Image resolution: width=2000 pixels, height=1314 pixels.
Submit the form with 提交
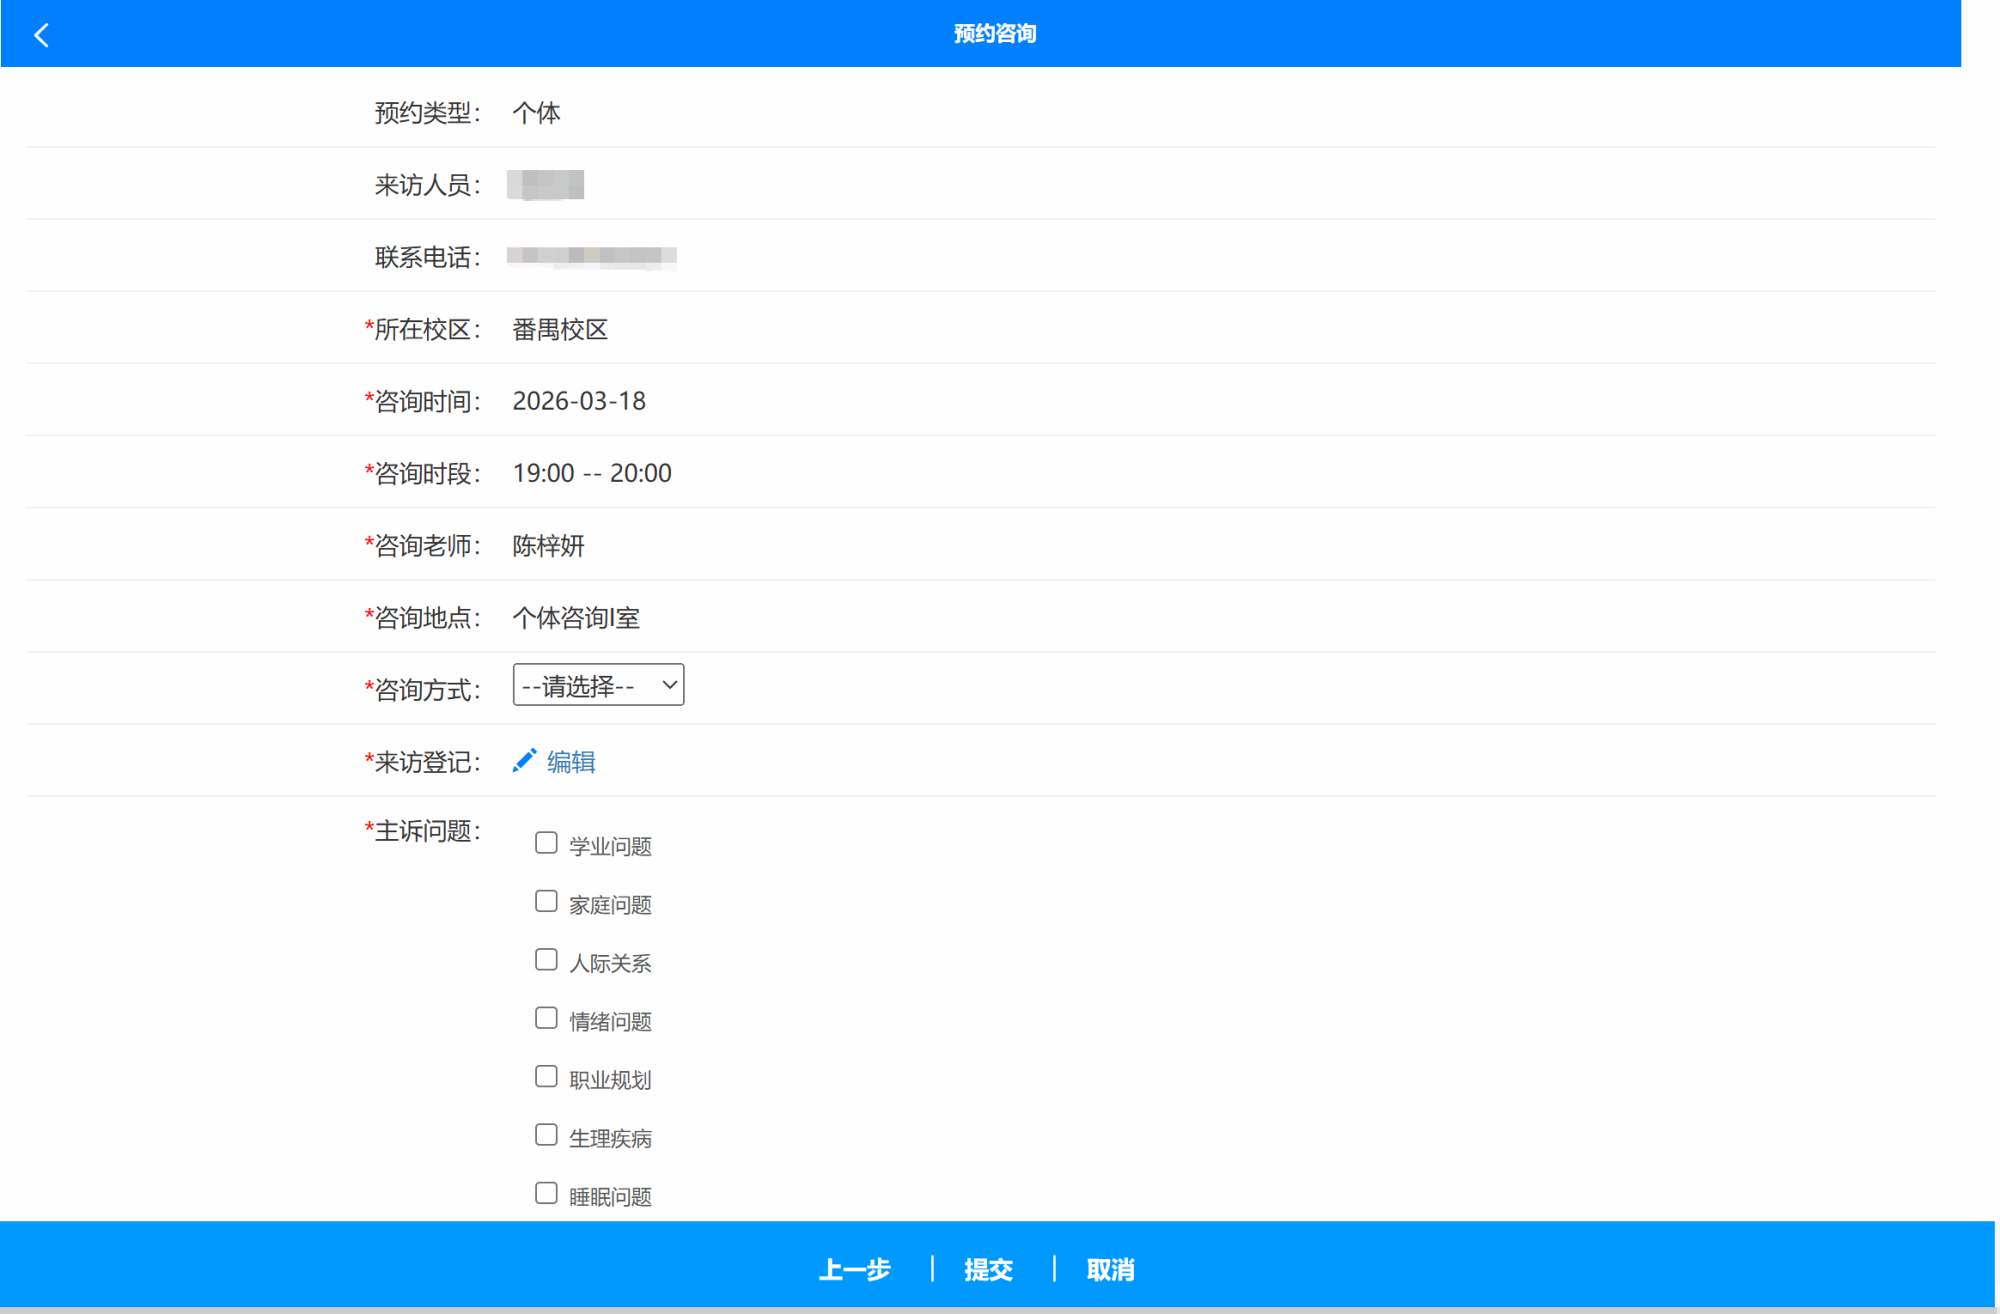point(988,1269)
